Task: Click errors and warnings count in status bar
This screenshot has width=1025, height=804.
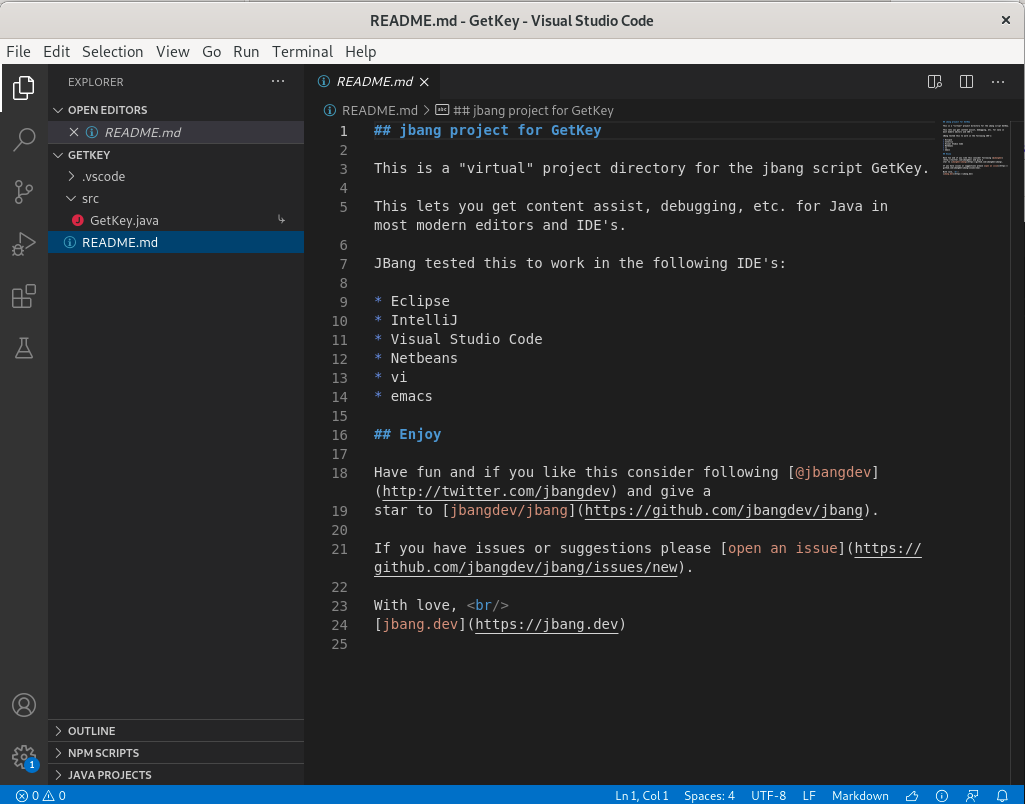Action: [x=41, y=796]
